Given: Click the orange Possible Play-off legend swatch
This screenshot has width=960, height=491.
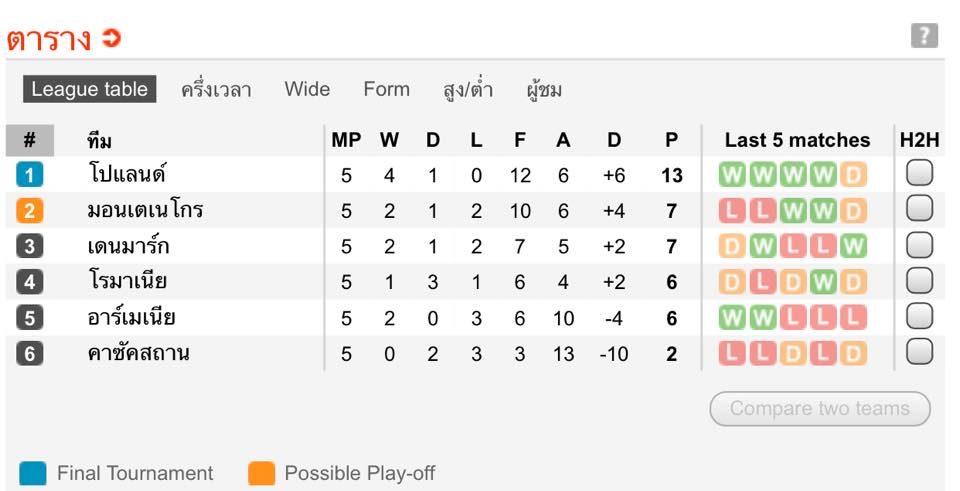Looking at the screenshot, I should [x=261, y=473].
